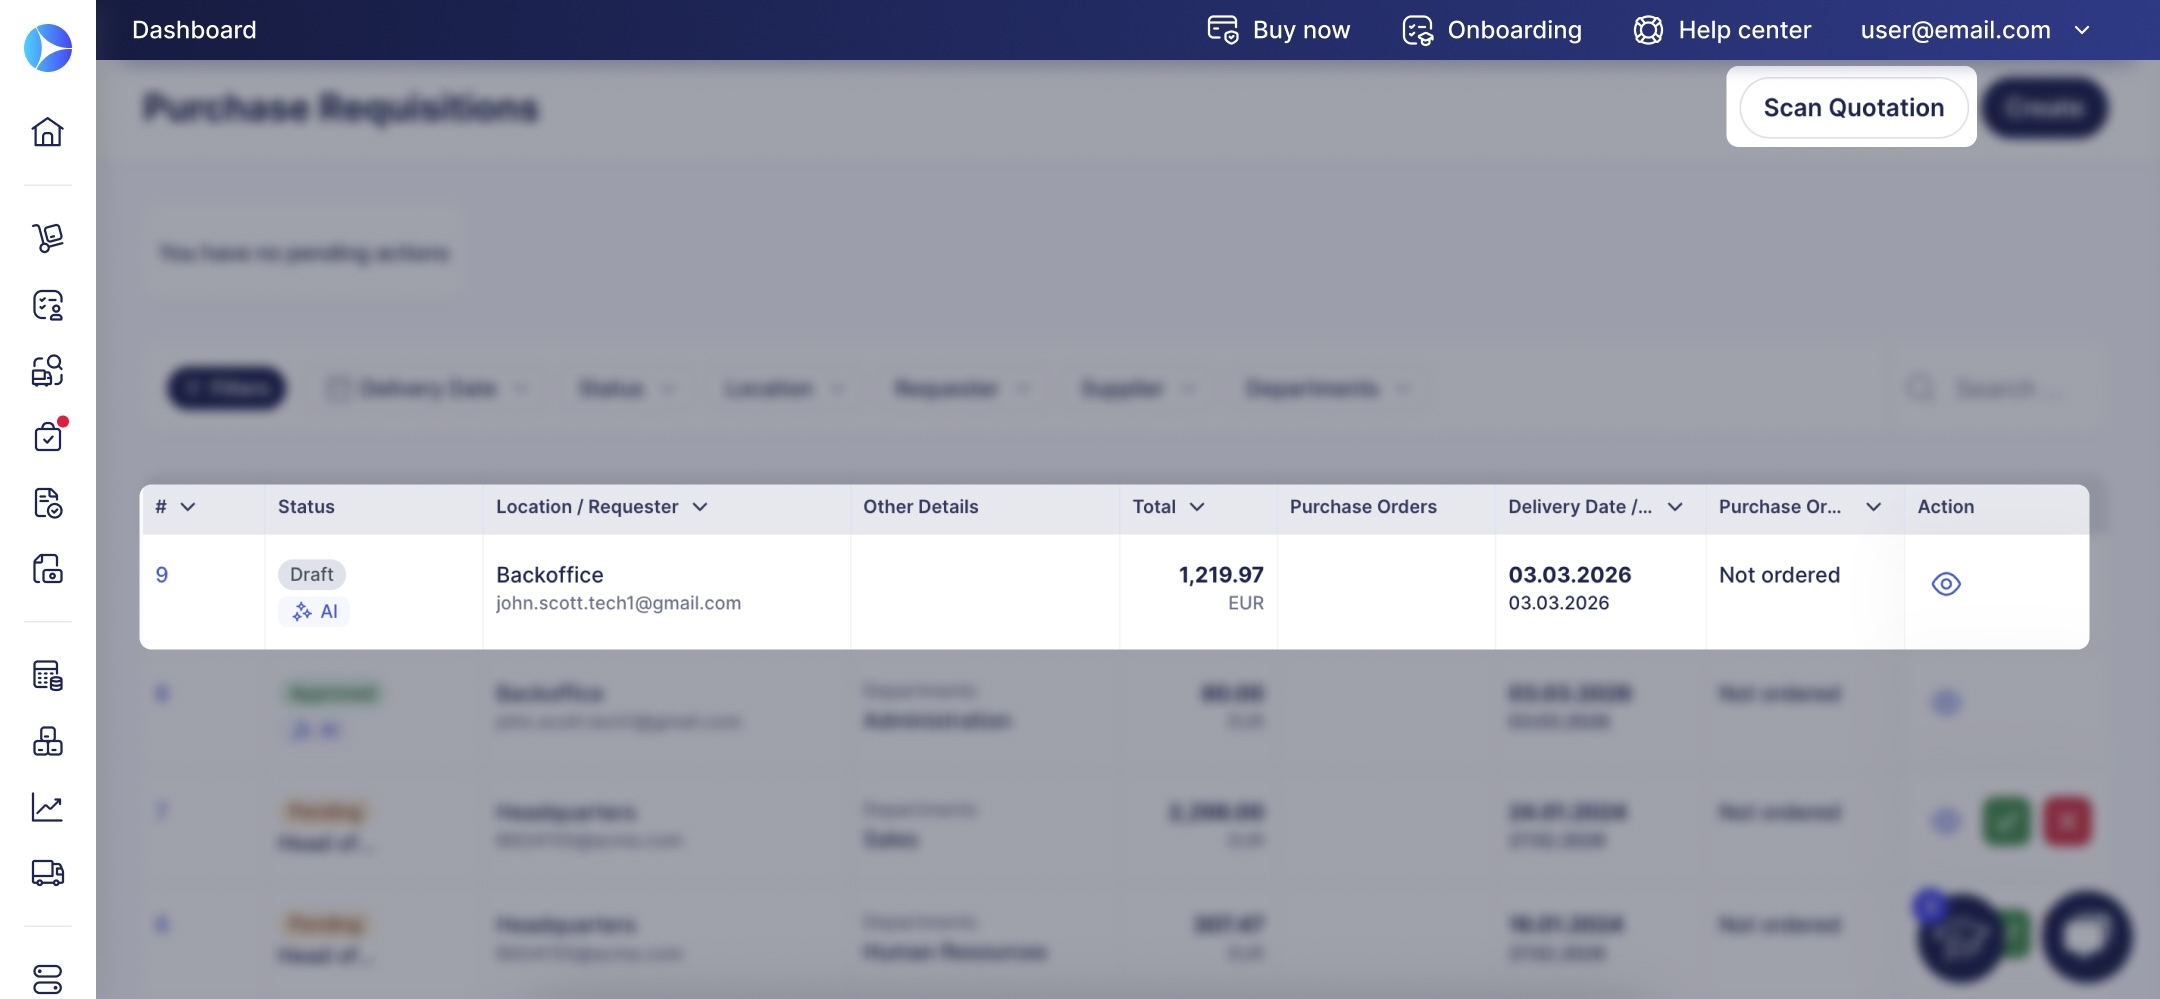Open Help center from the top bar

click(1722, 30)
